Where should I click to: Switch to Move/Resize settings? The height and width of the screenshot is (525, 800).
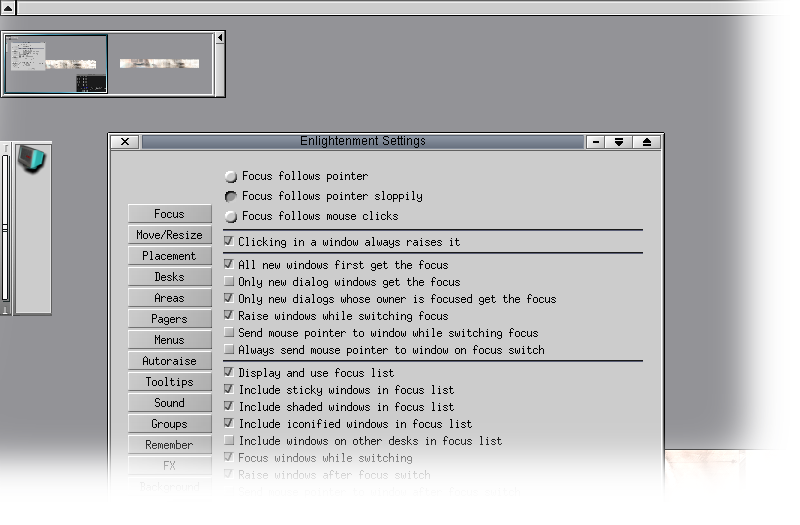pos(169,234)
